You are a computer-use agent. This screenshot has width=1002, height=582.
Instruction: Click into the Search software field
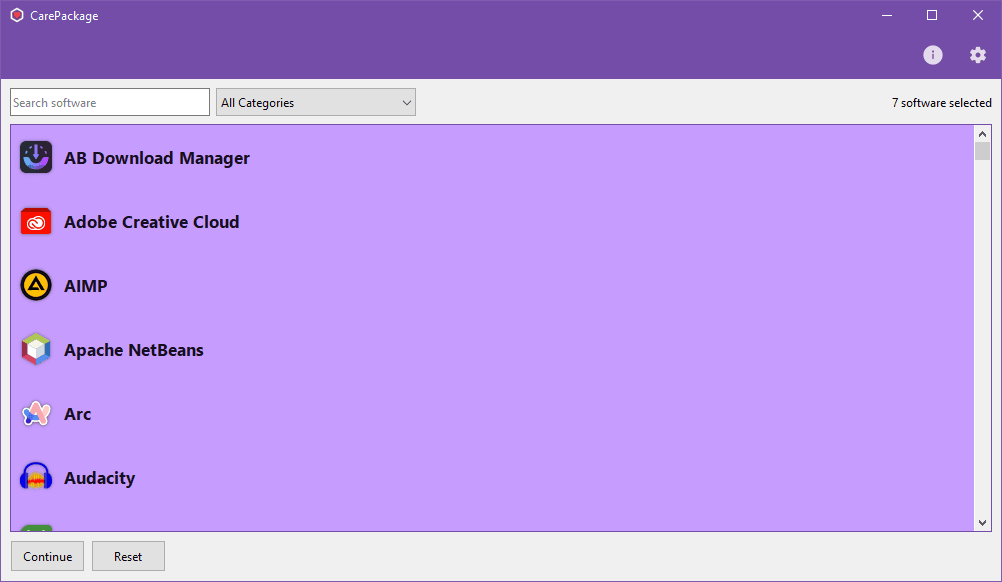(110, 102)
